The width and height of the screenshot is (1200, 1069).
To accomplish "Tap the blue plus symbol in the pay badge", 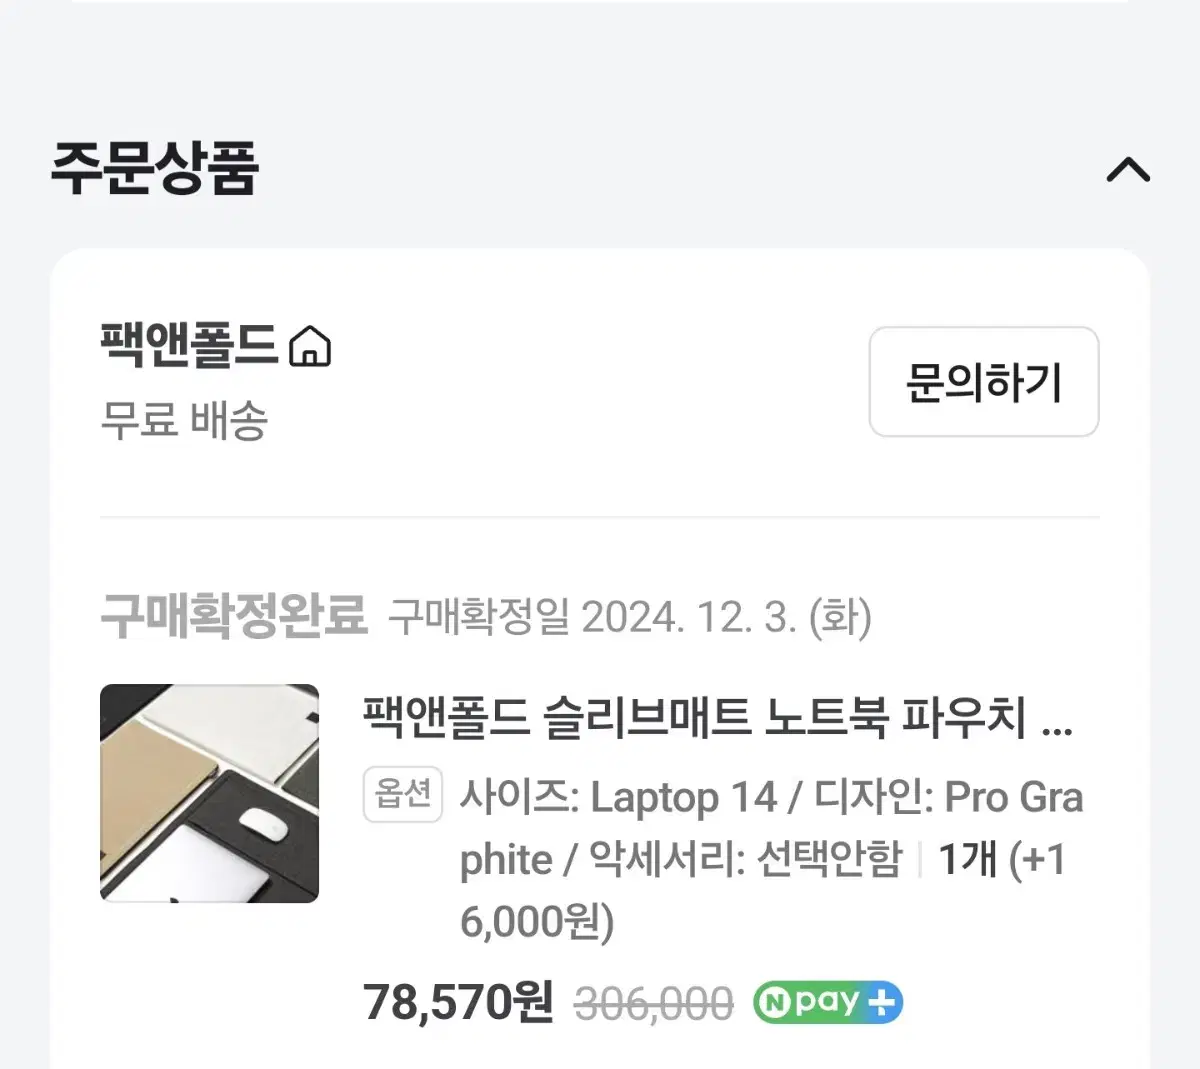I will [x=881, y=1002].
